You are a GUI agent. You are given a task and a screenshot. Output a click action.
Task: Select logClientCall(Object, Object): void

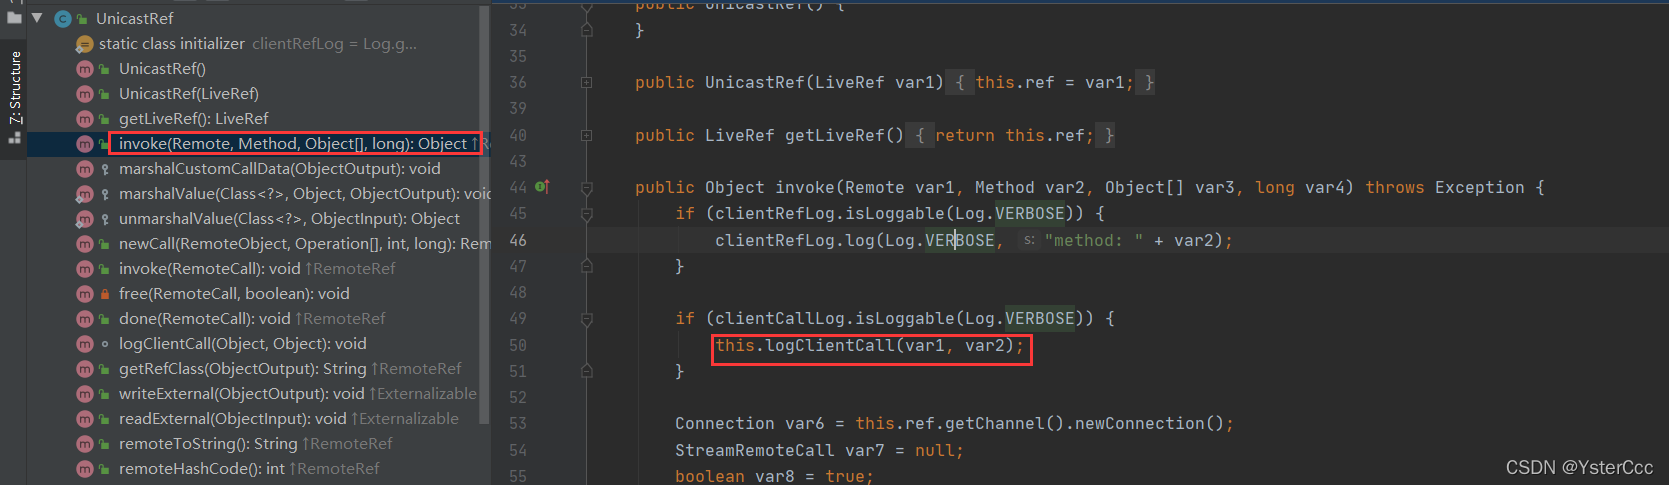(242, 344)
